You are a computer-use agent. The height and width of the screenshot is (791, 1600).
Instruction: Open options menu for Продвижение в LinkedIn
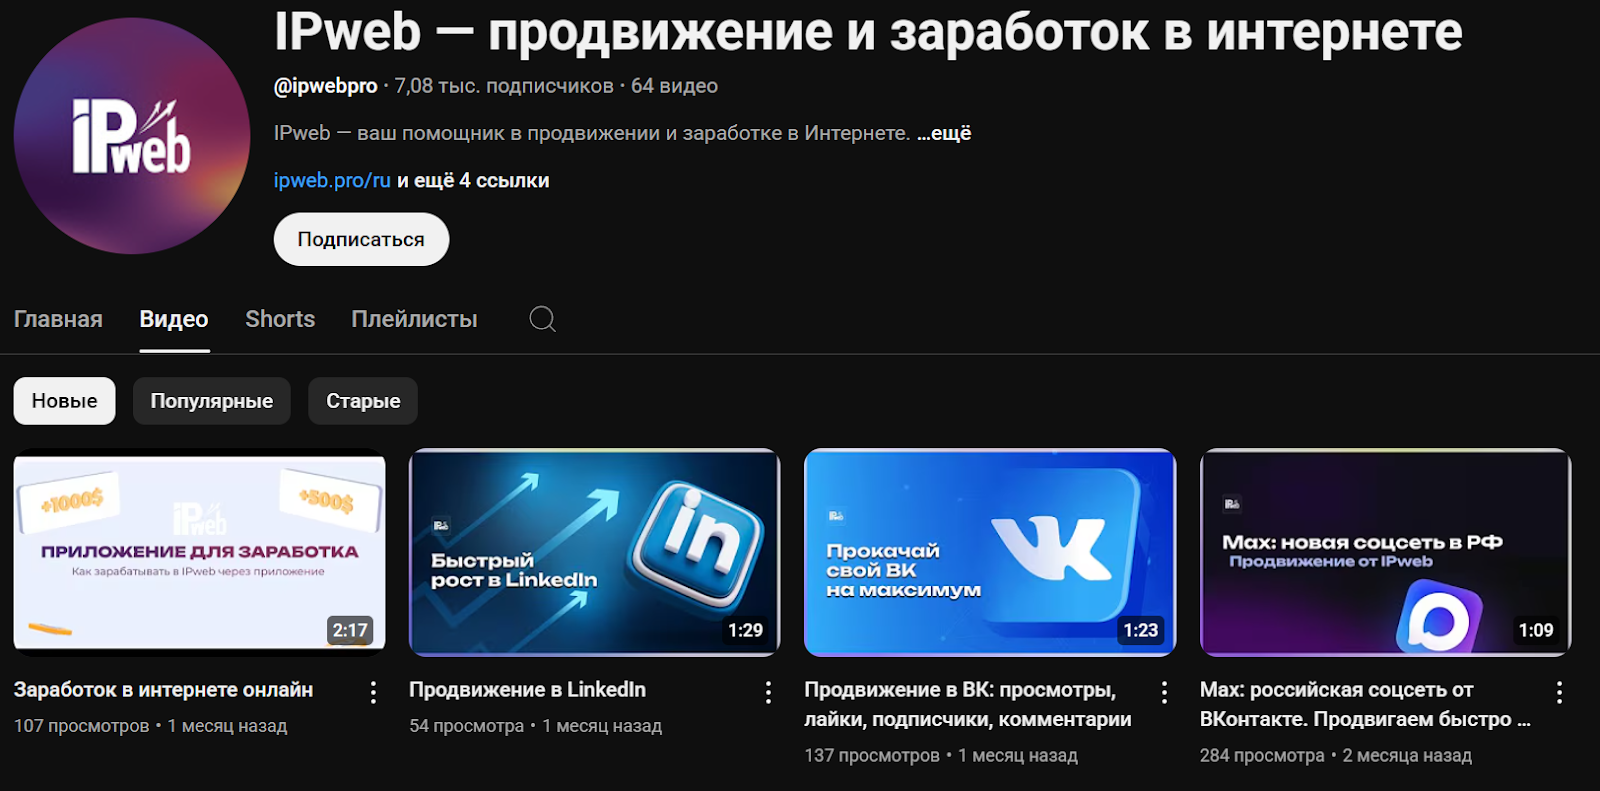coord(768,692)
